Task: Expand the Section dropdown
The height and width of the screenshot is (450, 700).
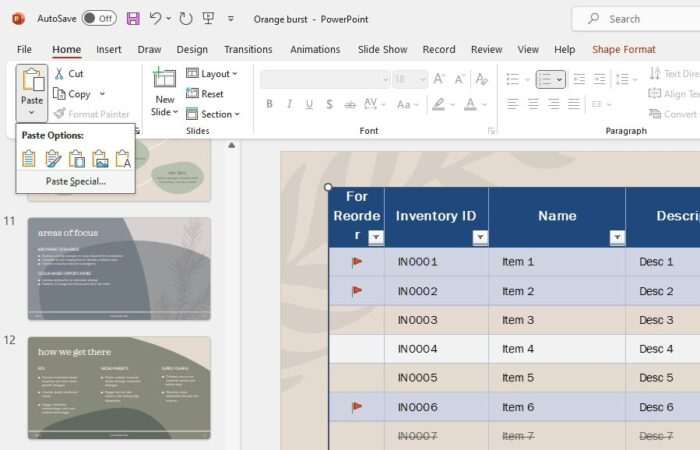Action: point(213,114)
